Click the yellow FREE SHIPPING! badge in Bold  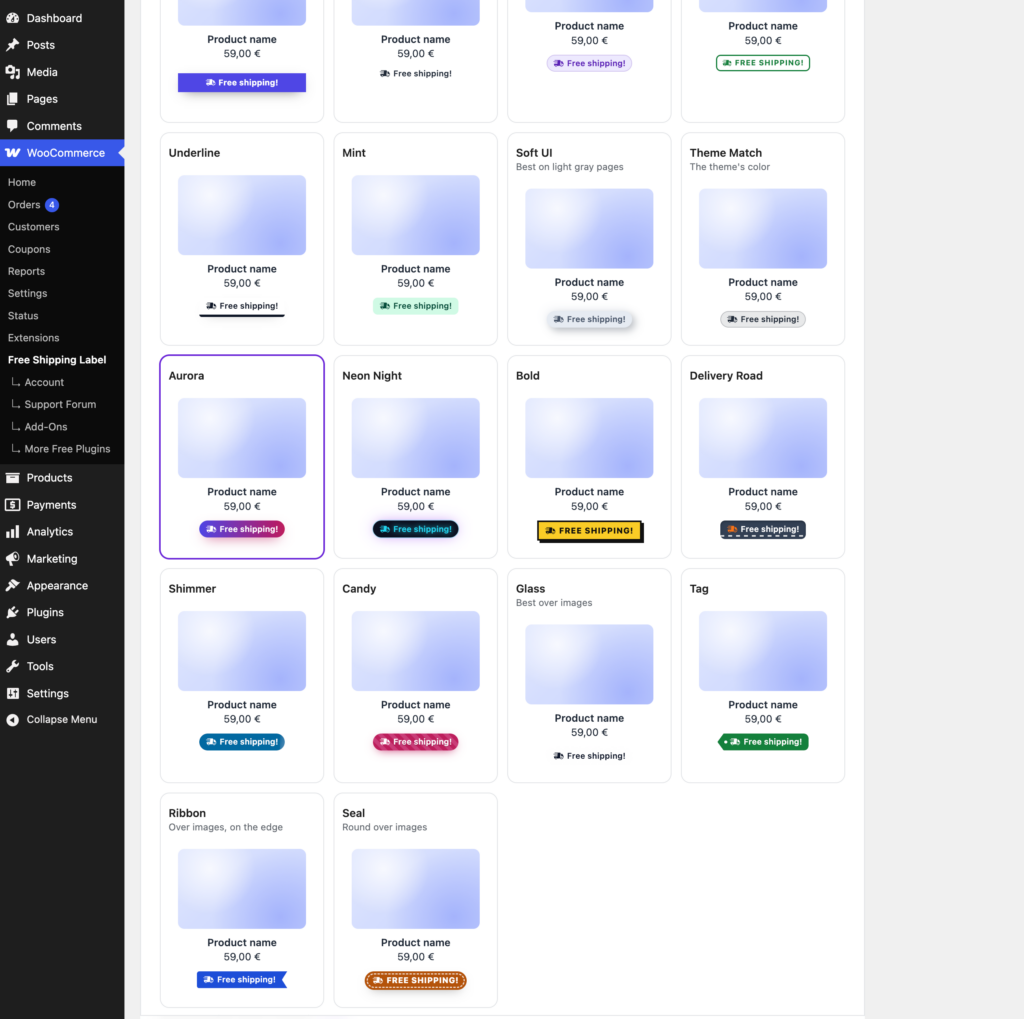[x=589, y=531]
